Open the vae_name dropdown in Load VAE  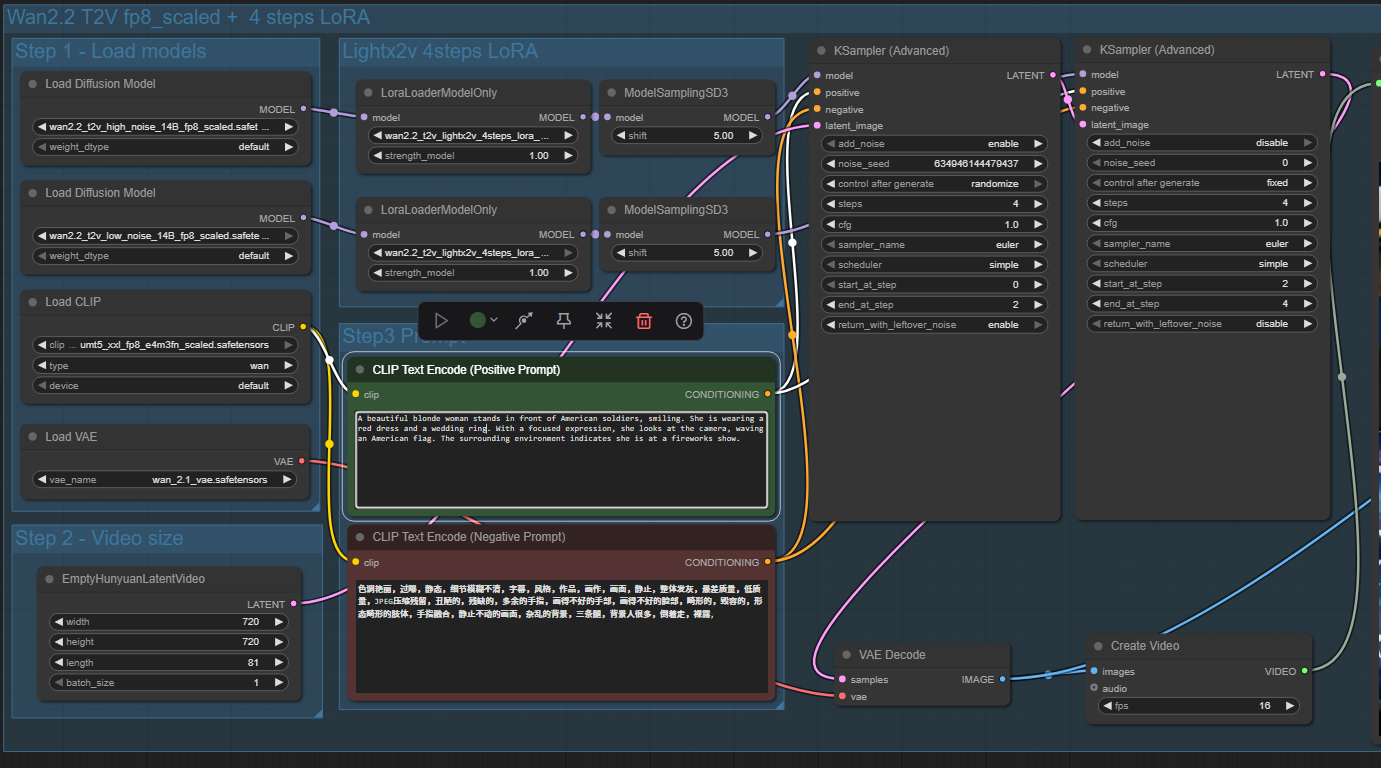pyautogui.click(x=165, y=480)
